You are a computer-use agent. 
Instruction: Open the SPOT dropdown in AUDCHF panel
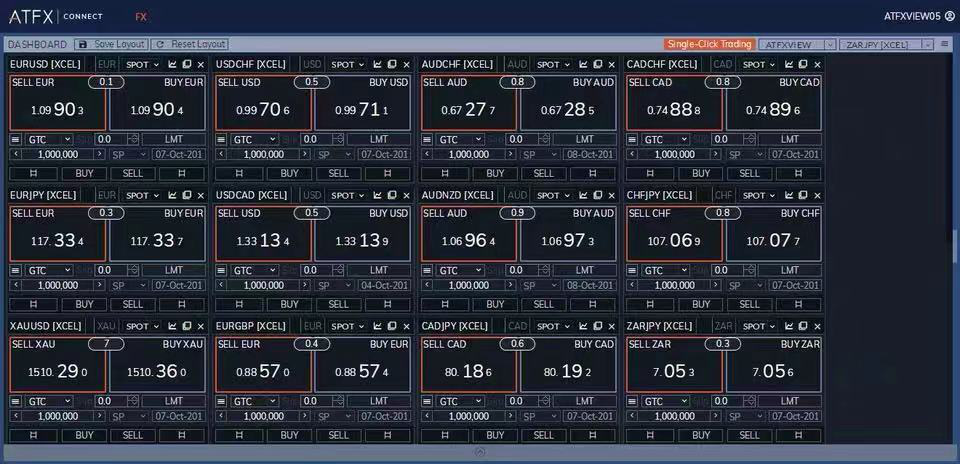(x=553, y=64)
